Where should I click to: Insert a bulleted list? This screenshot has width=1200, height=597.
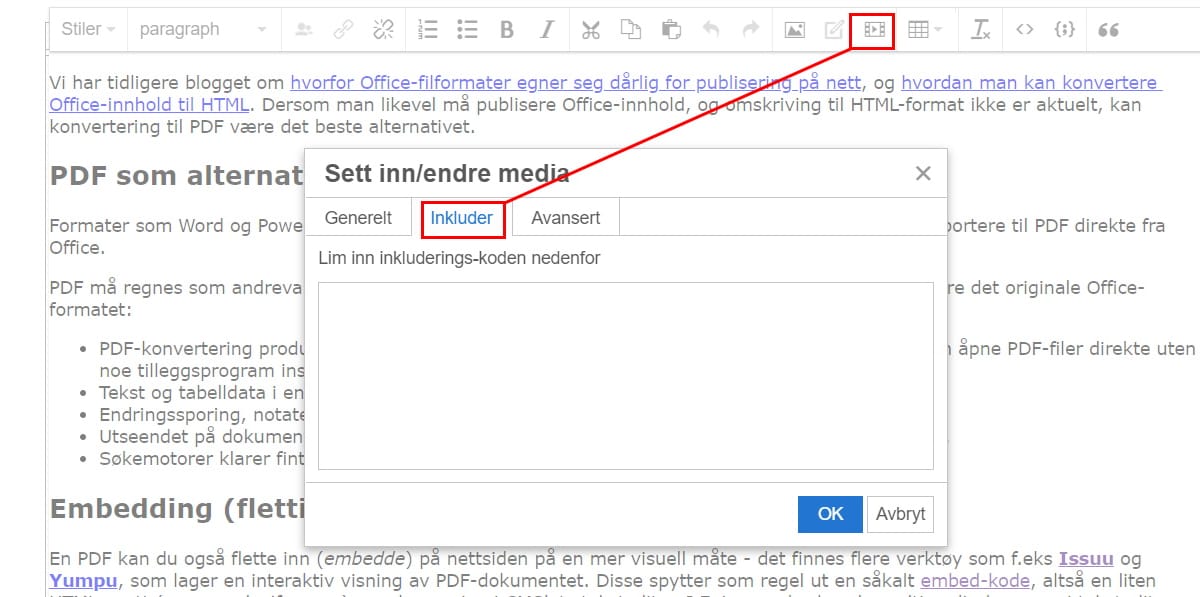coord(467,30)
